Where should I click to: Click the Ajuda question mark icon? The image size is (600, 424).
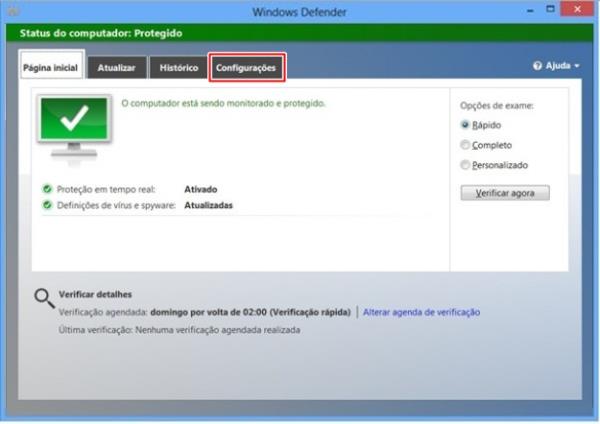[x=537, y=66]
